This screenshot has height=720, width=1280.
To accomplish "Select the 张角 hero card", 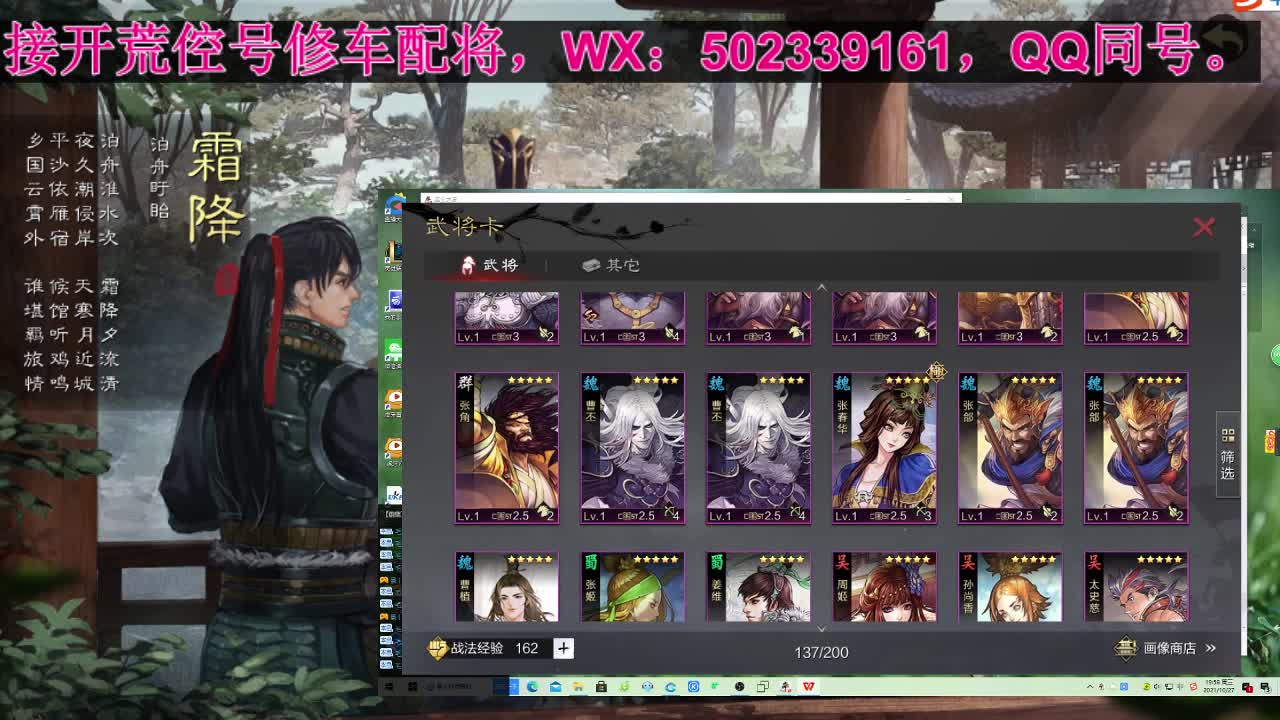I will click(x=507, y=448).
